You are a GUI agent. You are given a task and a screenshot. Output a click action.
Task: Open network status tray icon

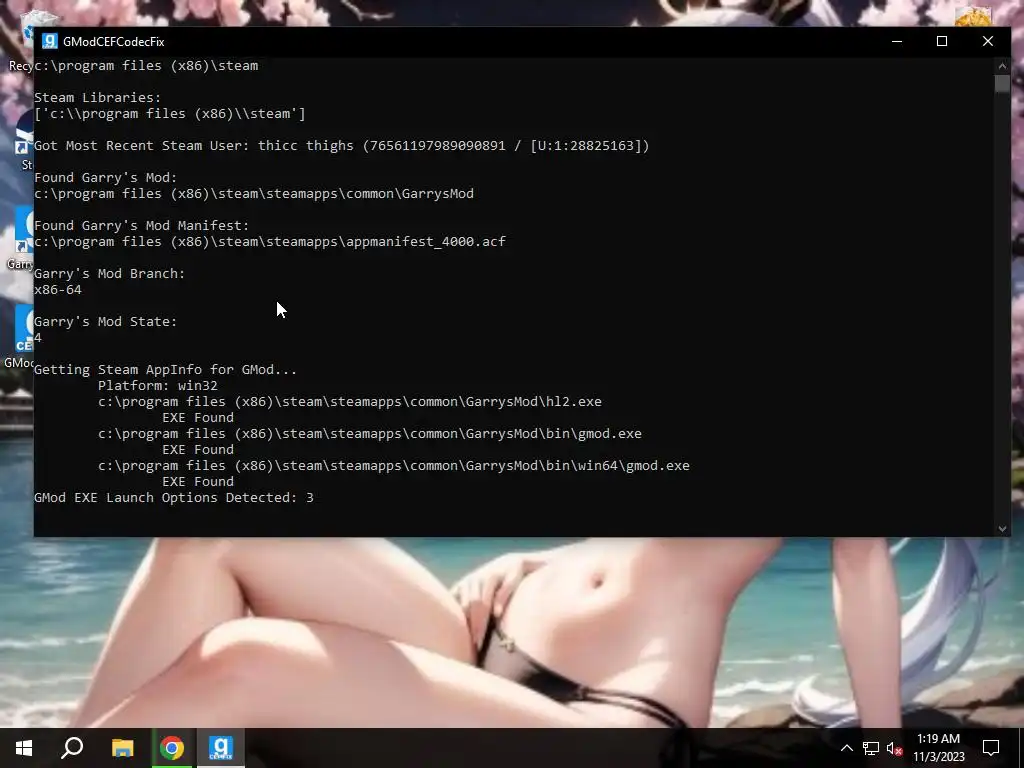[871, 748]
